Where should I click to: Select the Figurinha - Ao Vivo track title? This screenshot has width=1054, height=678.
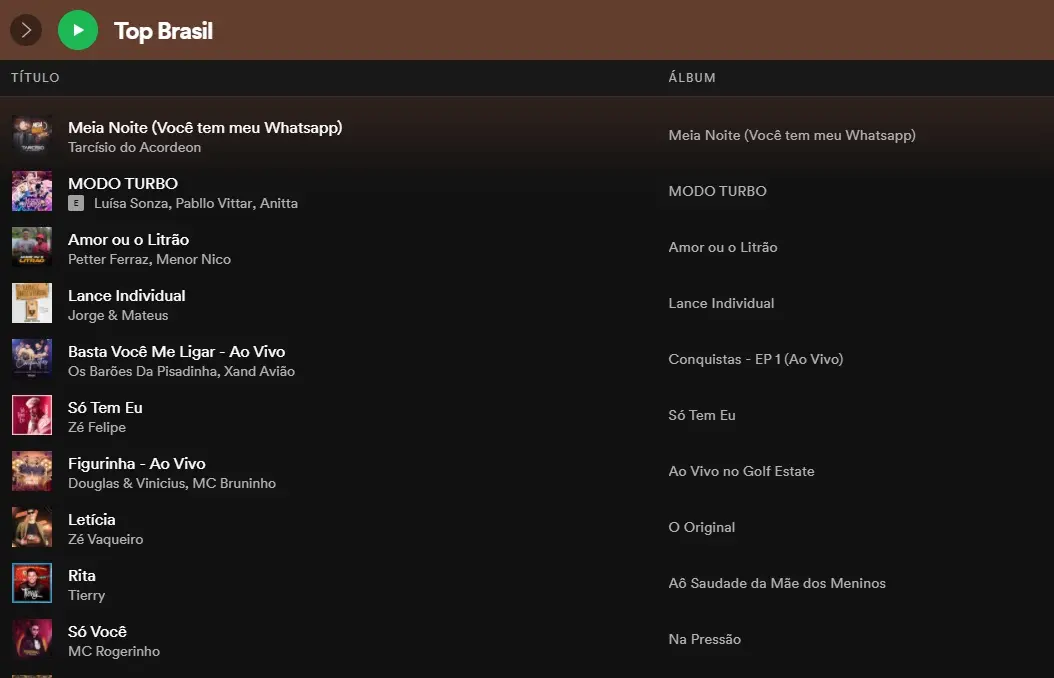point(136,463)
